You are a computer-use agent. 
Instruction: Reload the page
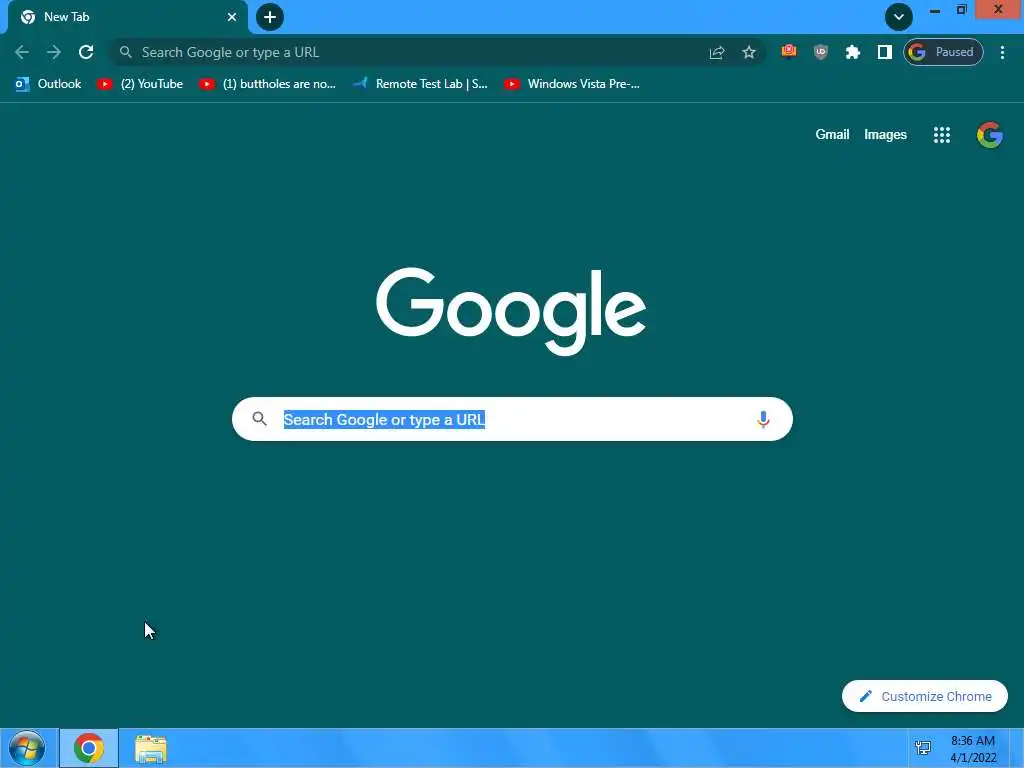86,52
